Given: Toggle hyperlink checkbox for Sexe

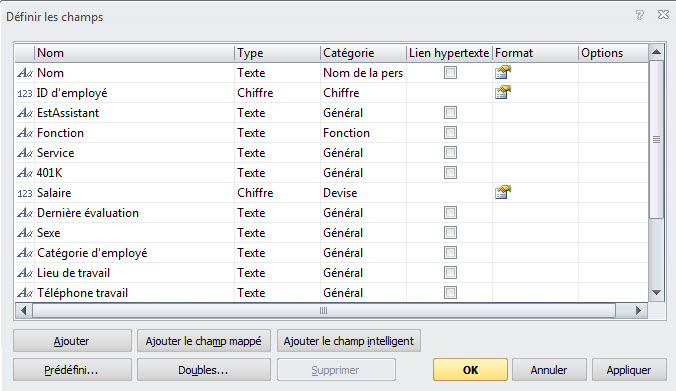Looking at the screenshot, I should pos(451,232).
